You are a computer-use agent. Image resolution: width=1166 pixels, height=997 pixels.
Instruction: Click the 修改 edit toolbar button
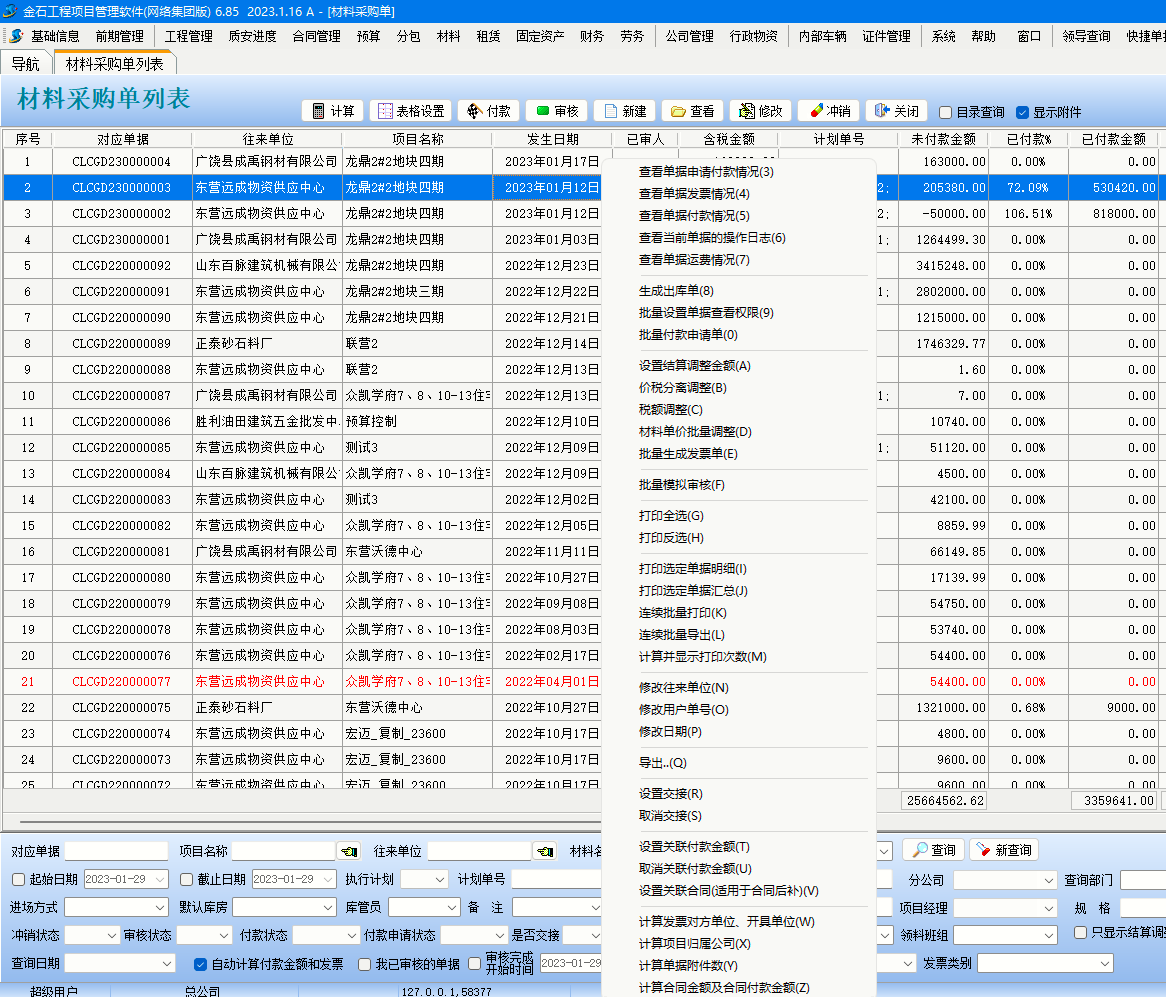760,111
